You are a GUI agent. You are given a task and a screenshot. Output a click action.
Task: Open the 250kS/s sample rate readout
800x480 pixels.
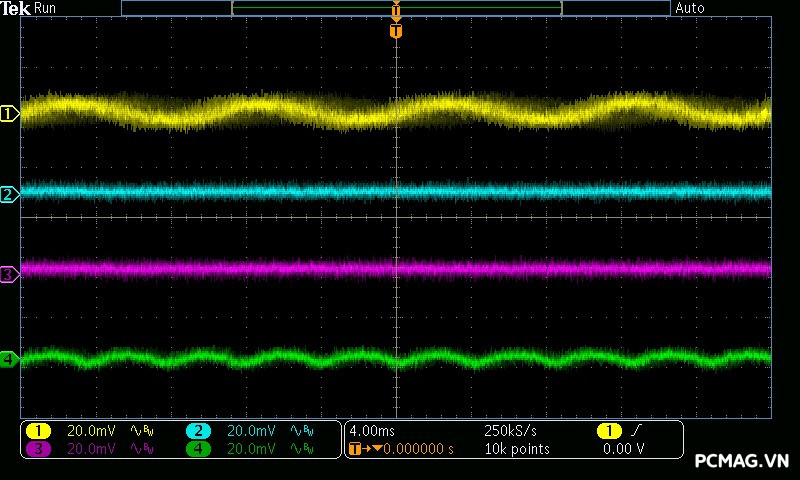tap(510, 431)
